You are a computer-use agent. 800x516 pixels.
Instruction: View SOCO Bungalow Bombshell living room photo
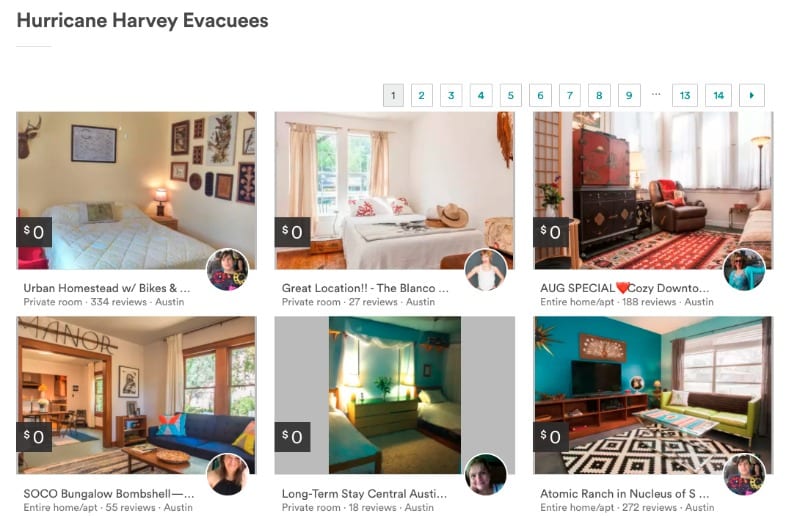[136, 395]
